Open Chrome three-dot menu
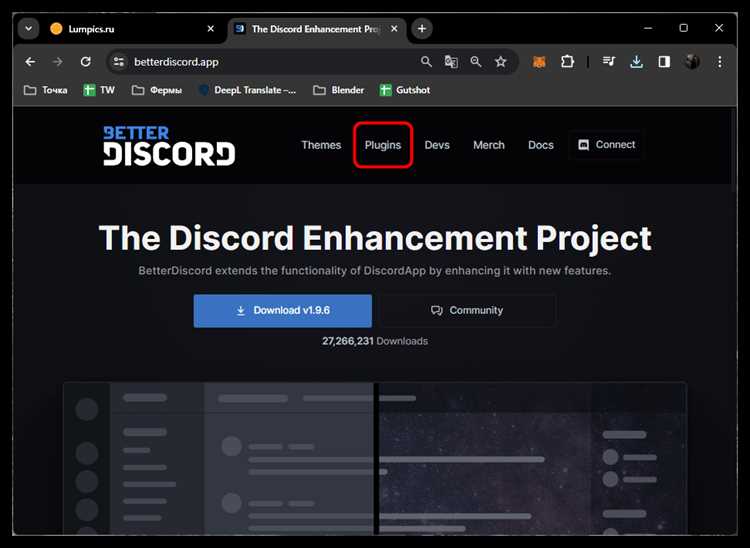 [x=720, y=62]
